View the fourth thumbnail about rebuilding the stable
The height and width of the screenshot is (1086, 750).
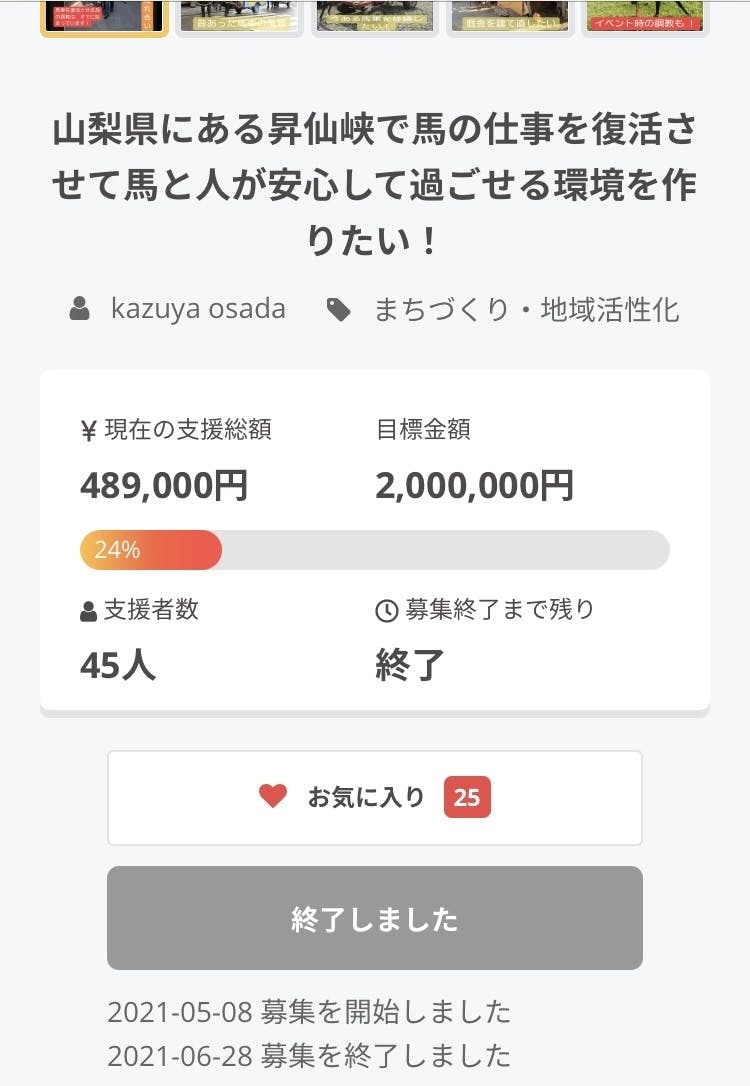pyautogui.click(x=509, y=15)
